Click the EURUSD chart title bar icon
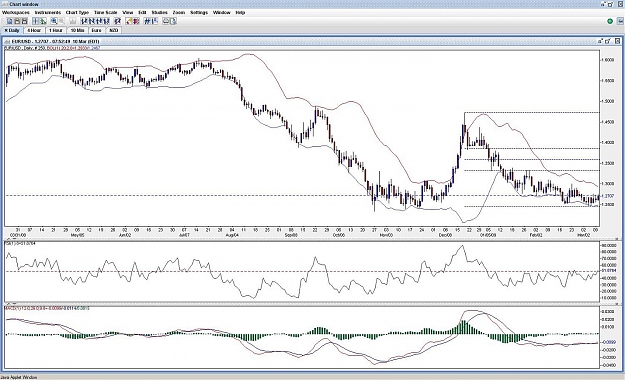Screen dimensions: 625x380 [x=8, y=41]
